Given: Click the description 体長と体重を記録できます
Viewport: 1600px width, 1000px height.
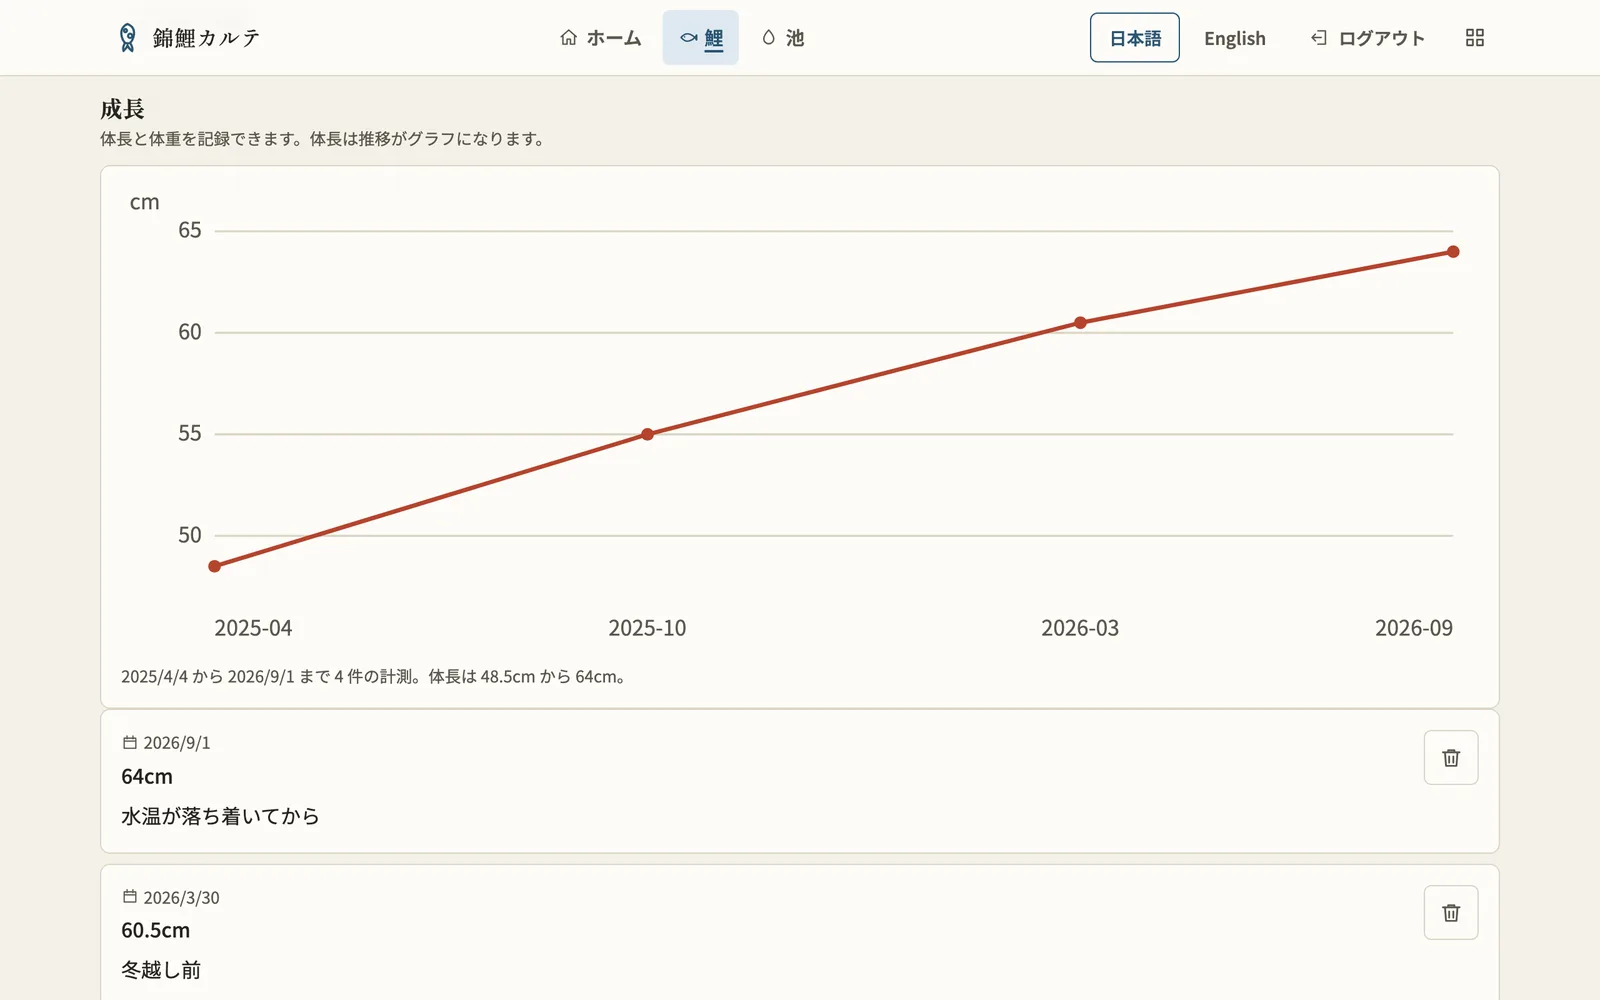Looking at the screenshot, I should click(x=325, y=139).
